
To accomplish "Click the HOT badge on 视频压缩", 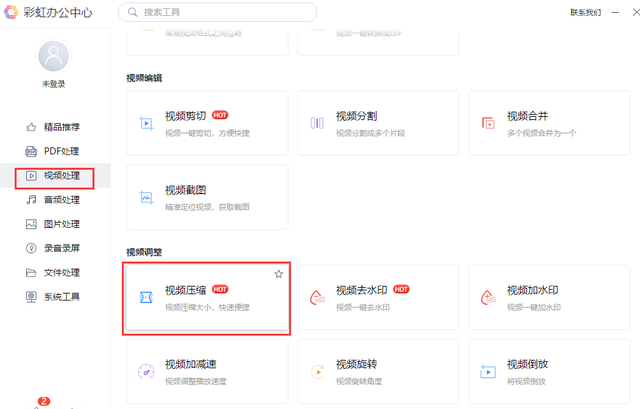I will point(220,289).
